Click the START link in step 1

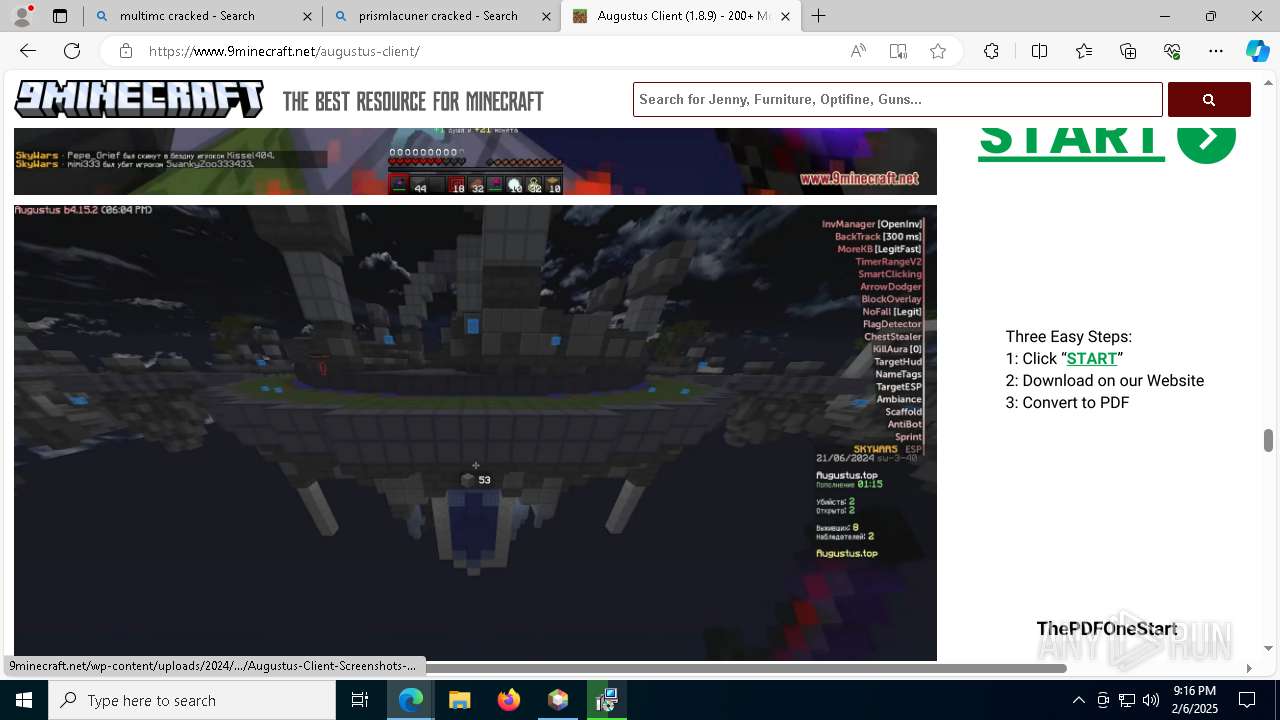pos(1091,358)
